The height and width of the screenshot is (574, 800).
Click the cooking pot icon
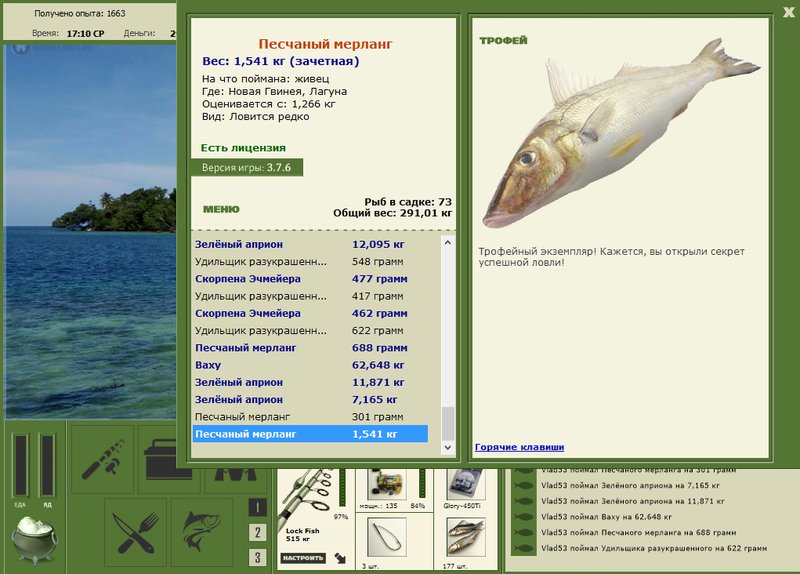(35, 540)
